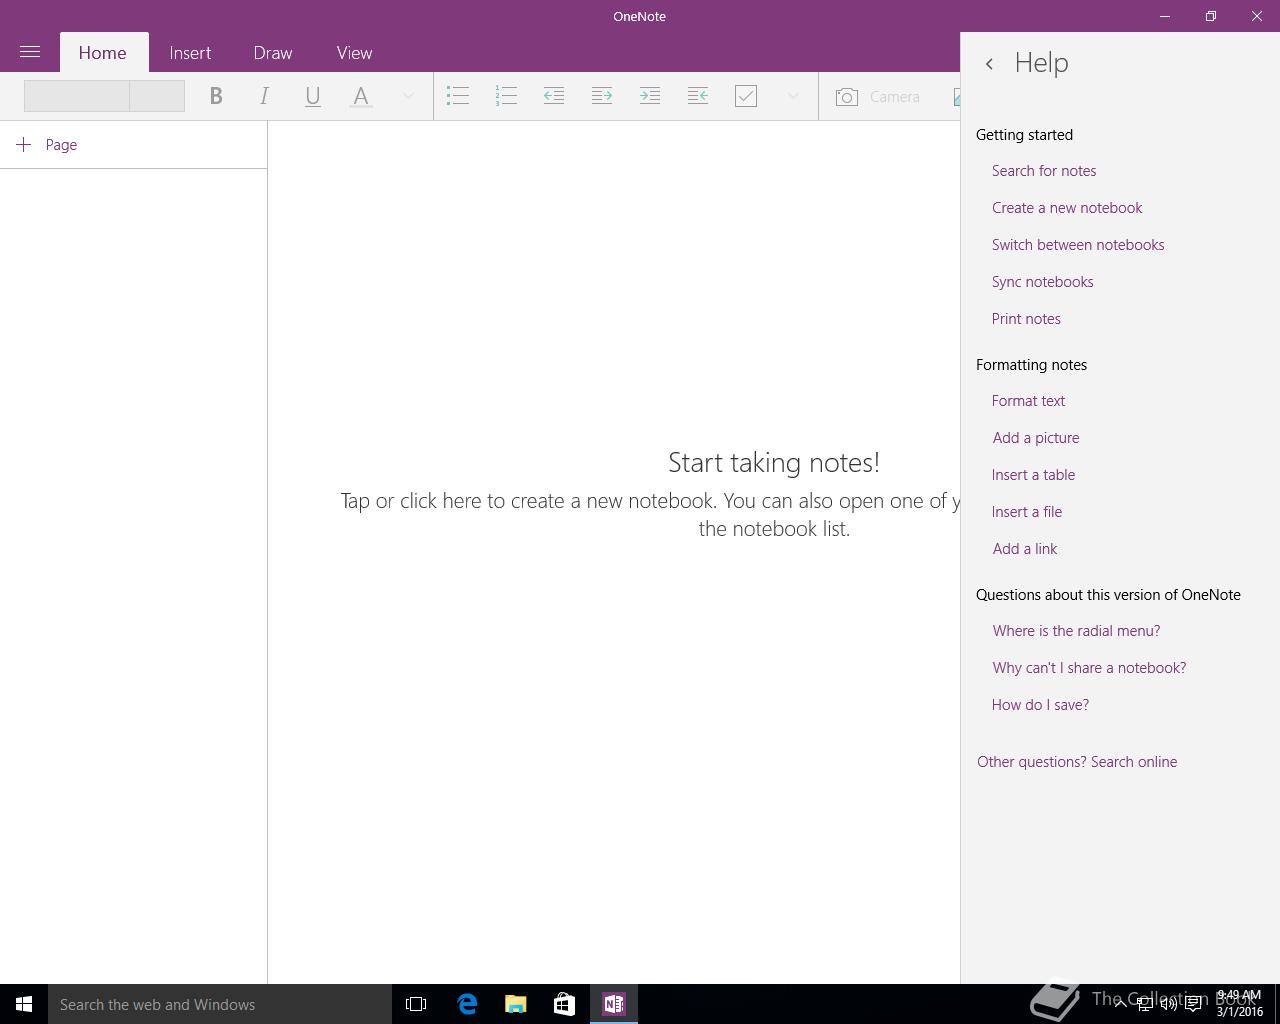Open 'Search for notes' help topic
This screenshot has height=1024, width=1280.
[1044, 171]
